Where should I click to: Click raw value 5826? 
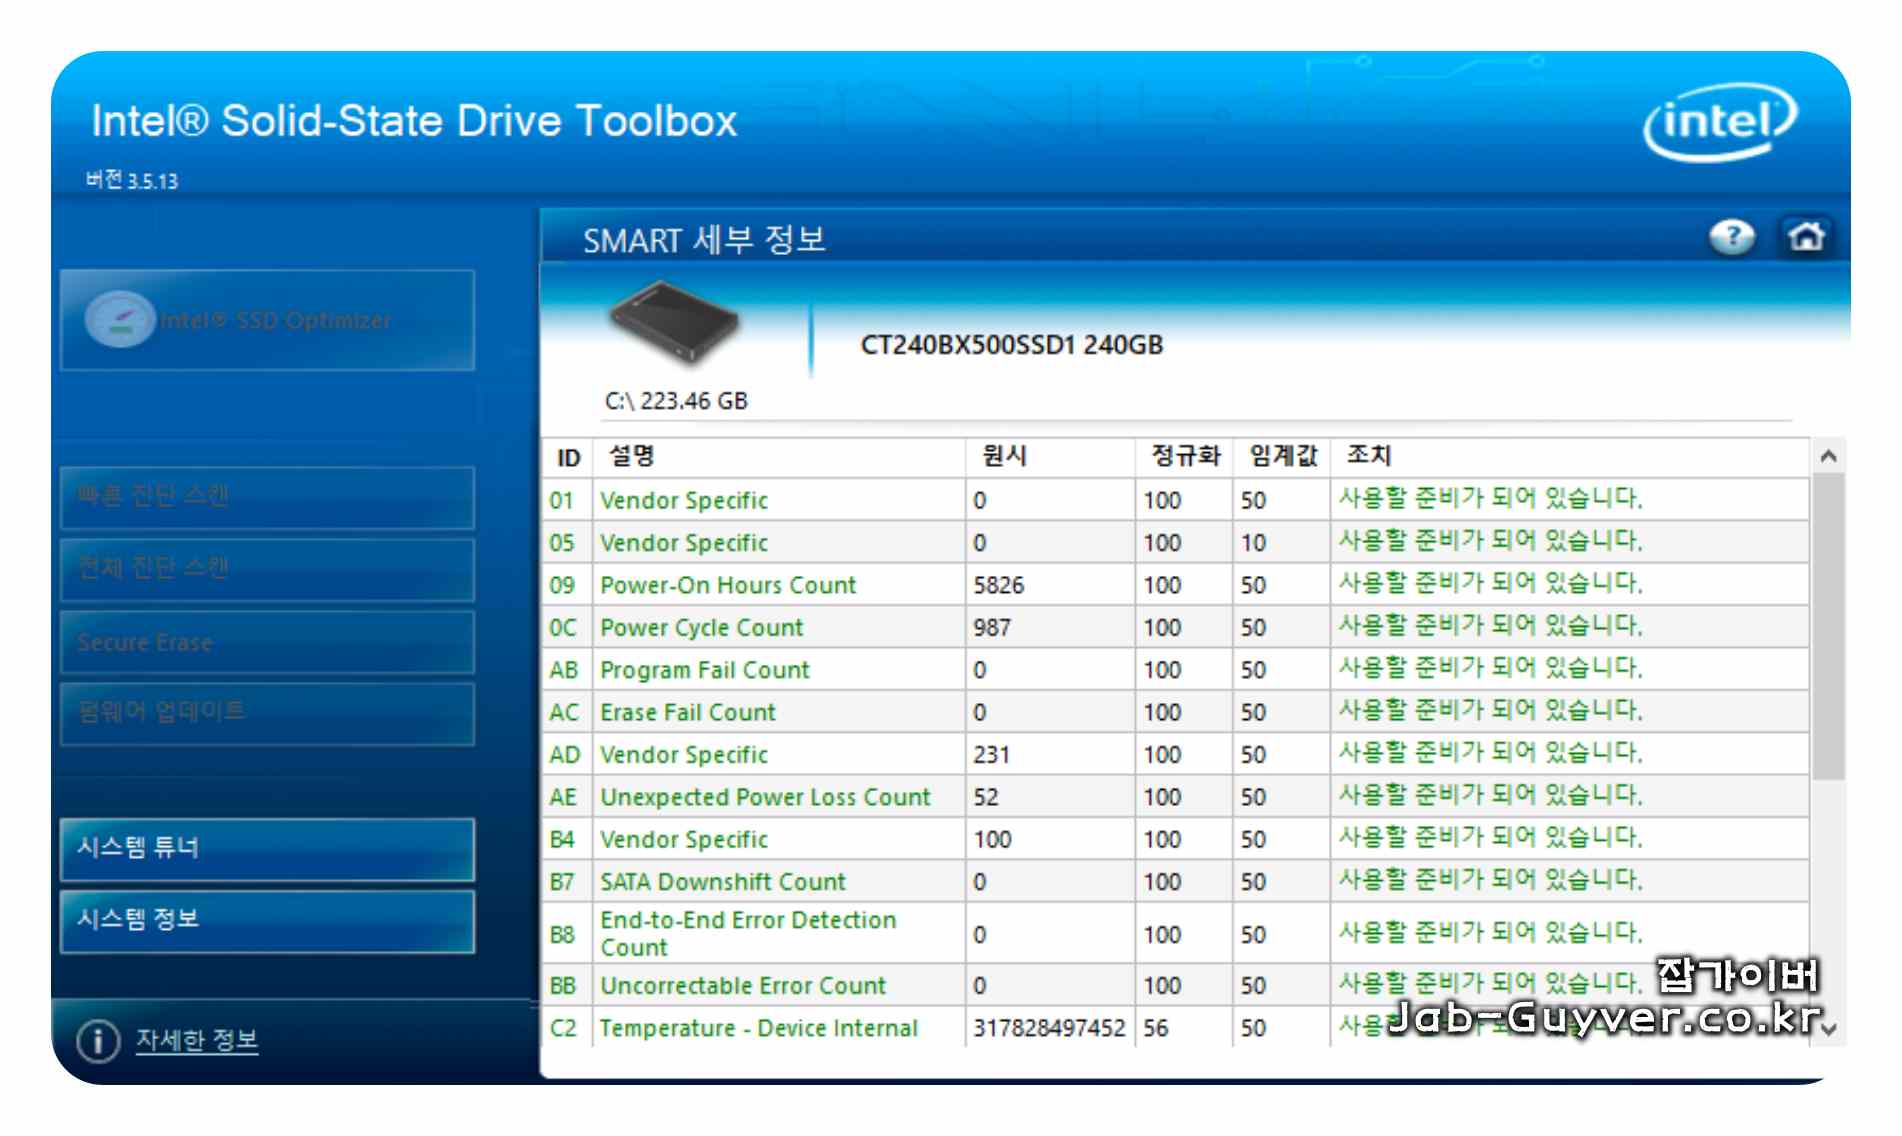[999, 586]
